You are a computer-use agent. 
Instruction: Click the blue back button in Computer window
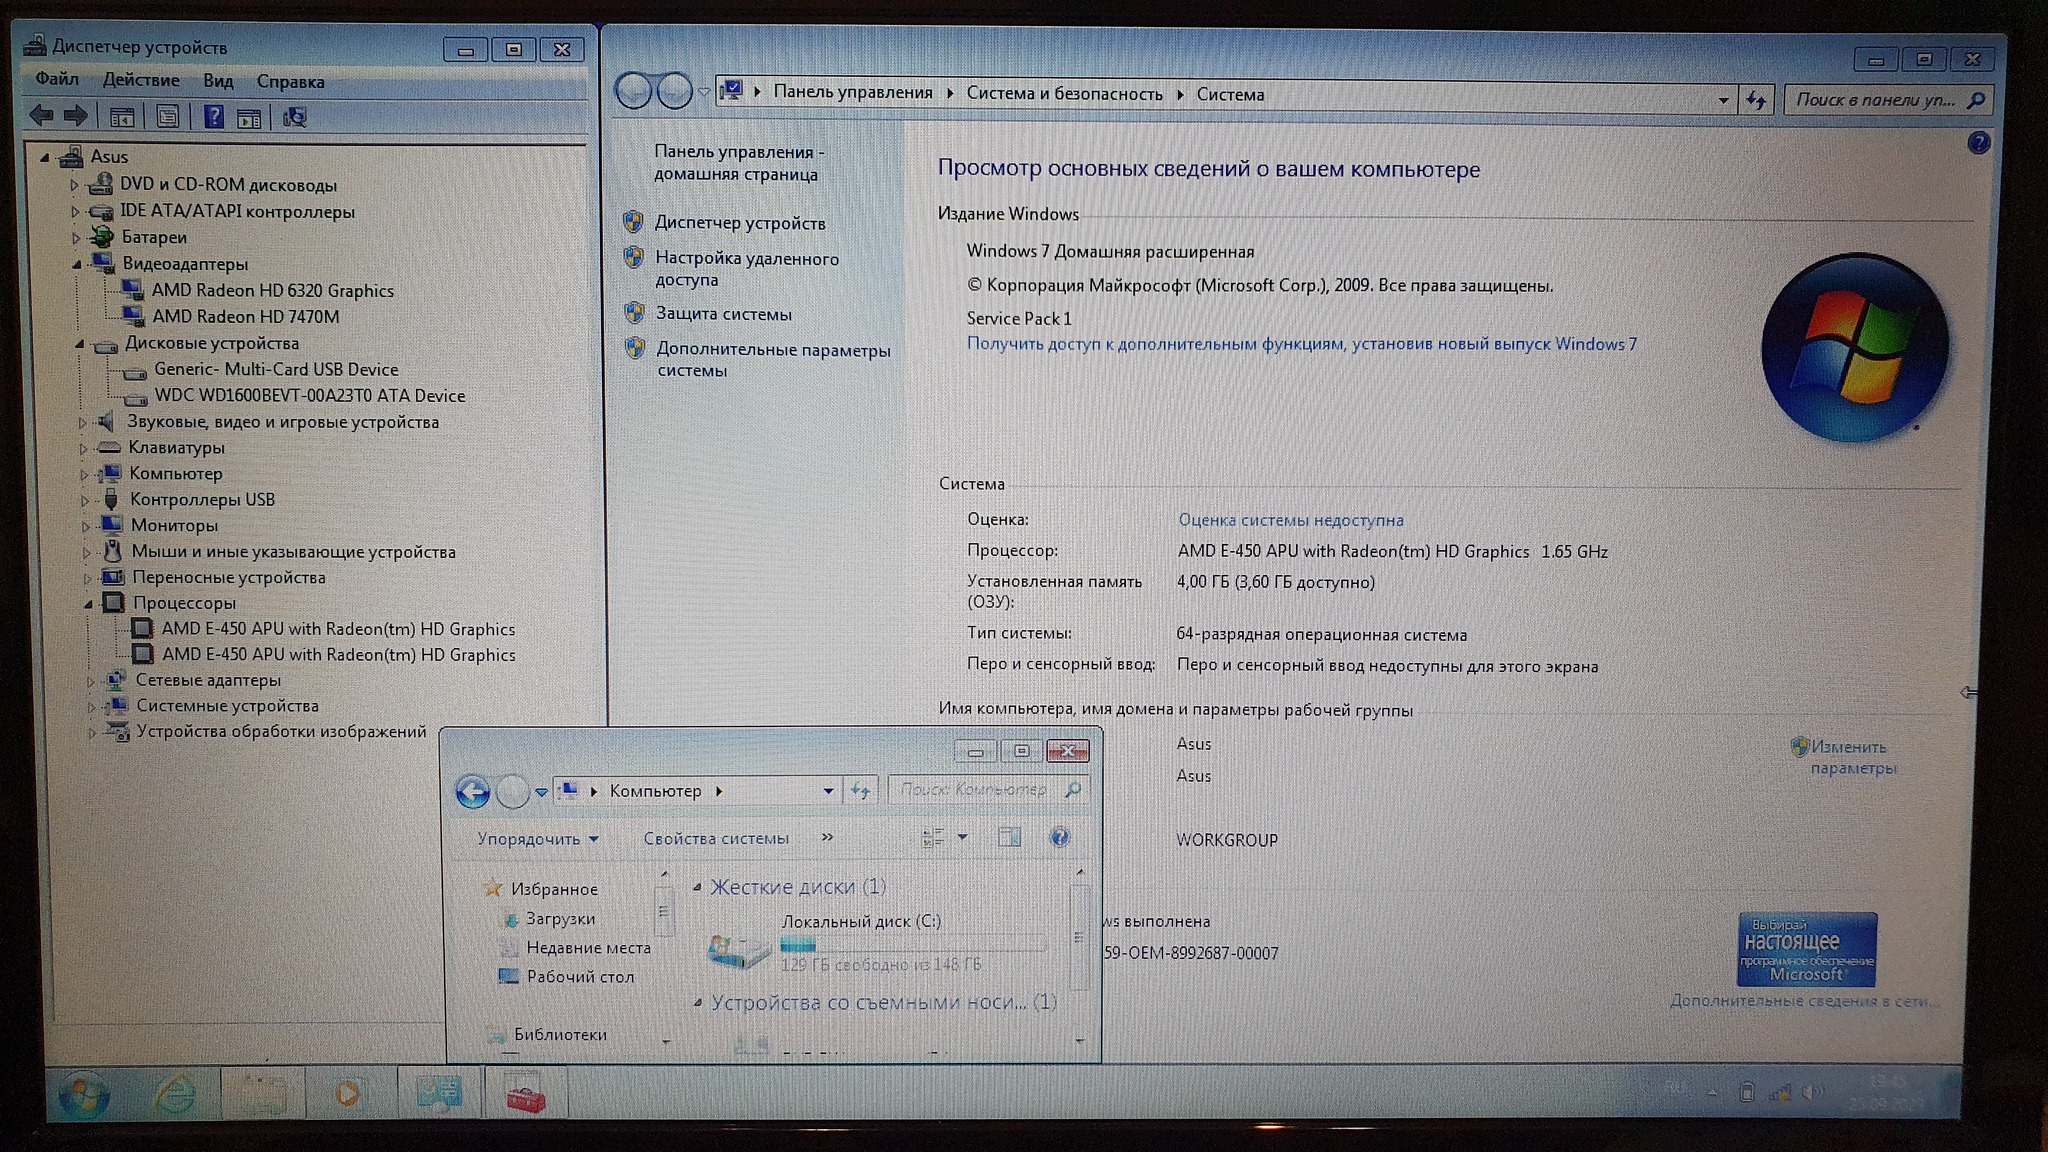click(x=472, y=792)
